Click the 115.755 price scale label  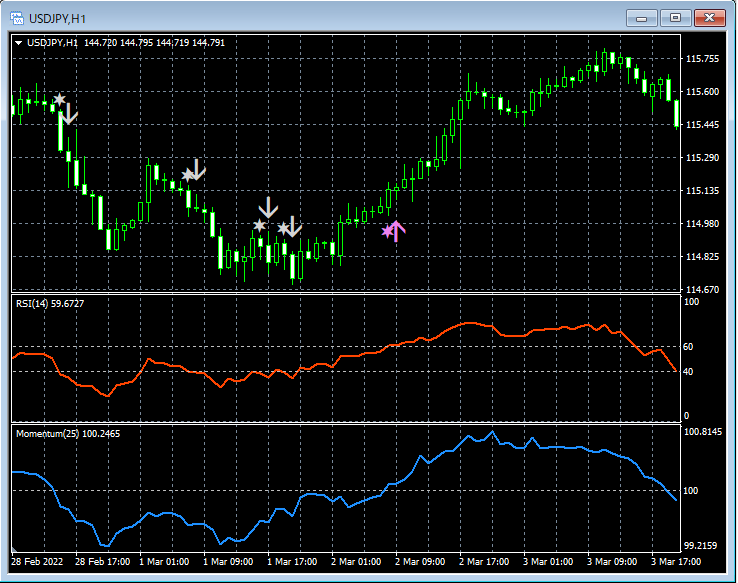pos(704,59)
